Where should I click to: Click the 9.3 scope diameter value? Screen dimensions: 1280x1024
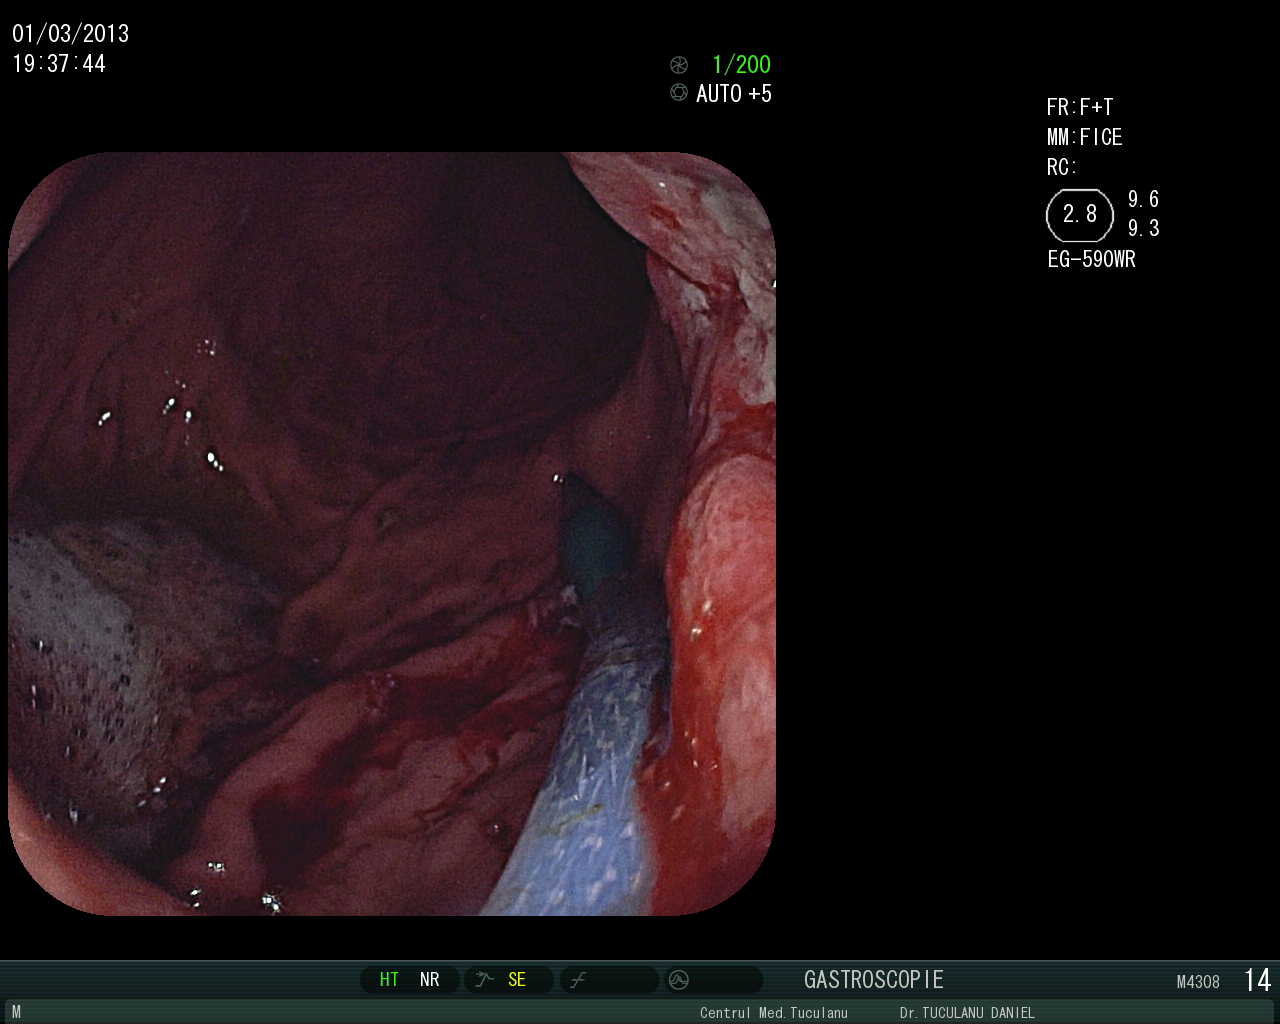[1144, 228]
